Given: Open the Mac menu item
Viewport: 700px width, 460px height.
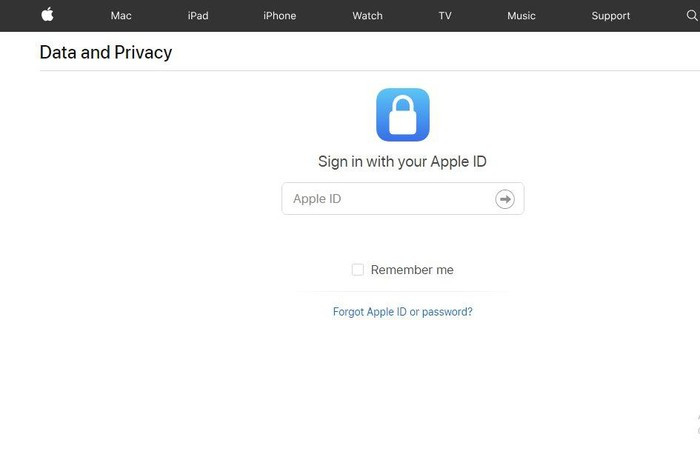Looking at the screenshot, I should [x=121, y=16].
